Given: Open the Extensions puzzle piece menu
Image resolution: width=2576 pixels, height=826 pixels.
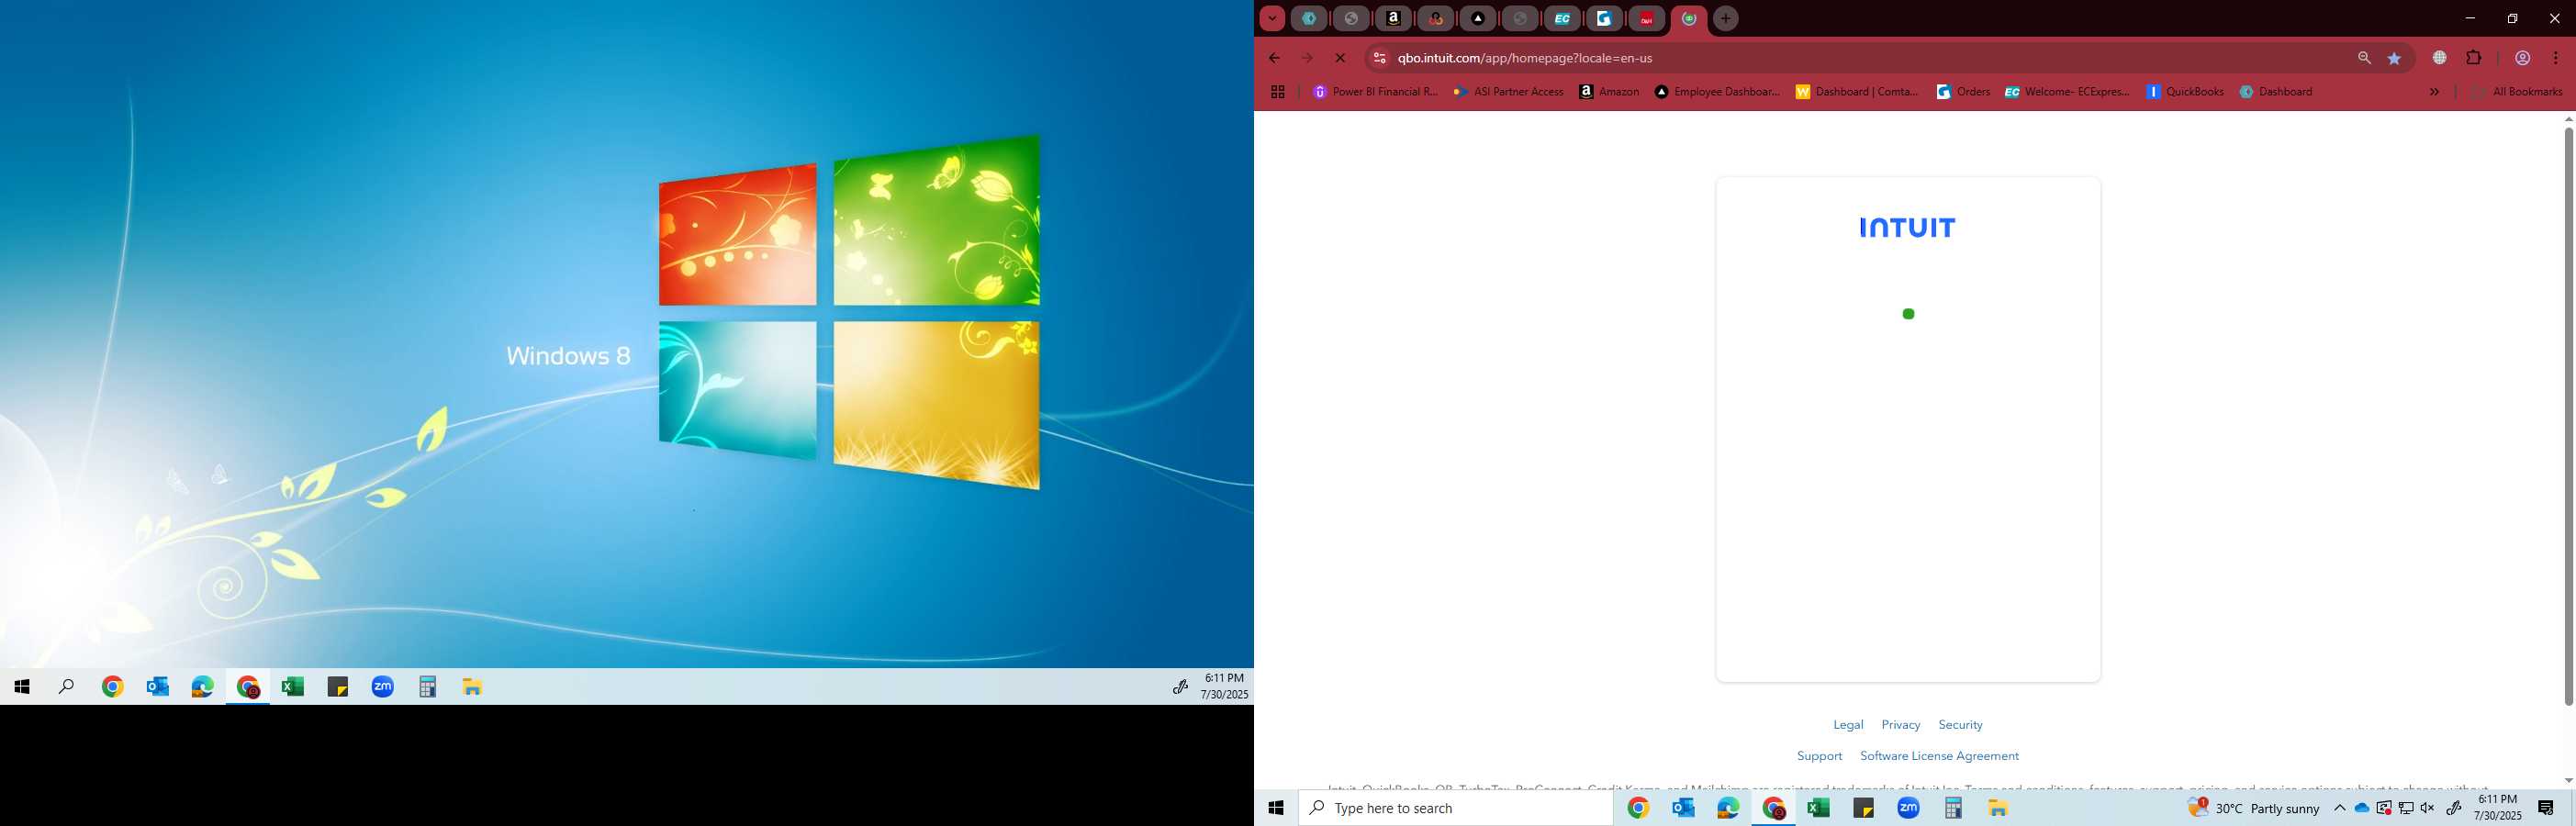Looking at the screenshot, I should (2473, 58).
